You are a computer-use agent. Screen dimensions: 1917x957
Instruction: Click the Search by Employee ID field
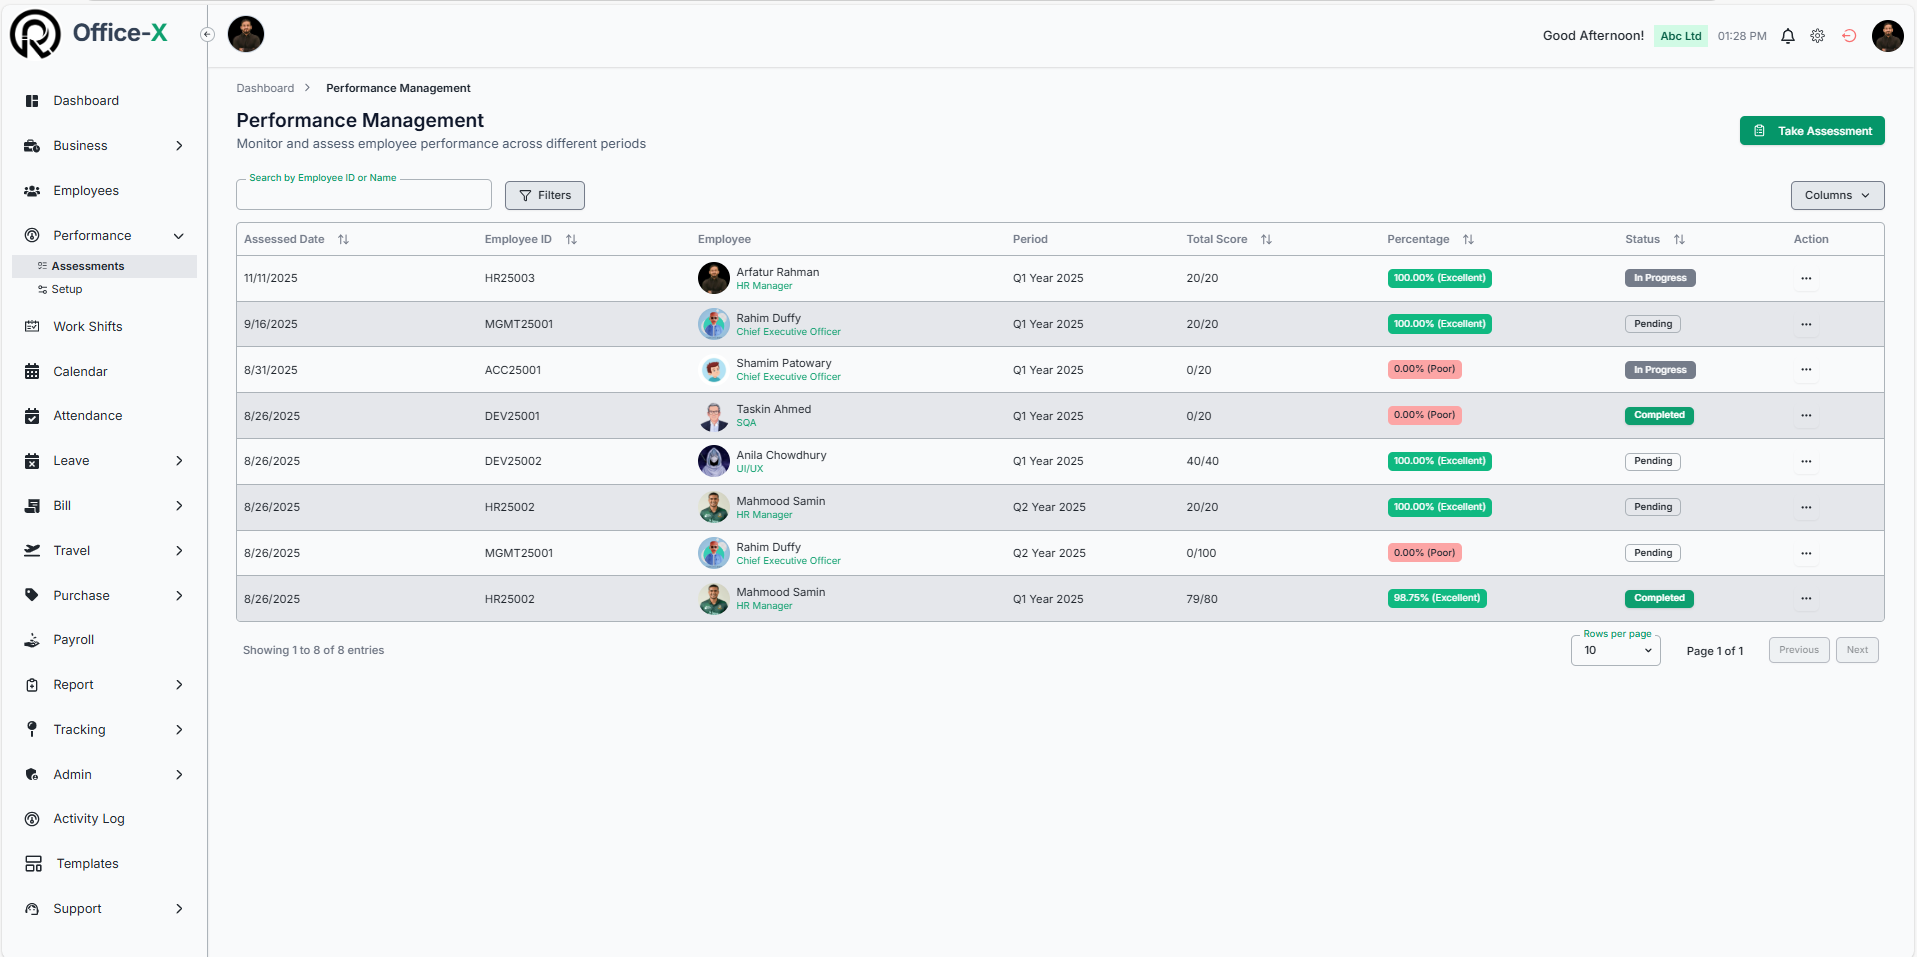(363, 196)
